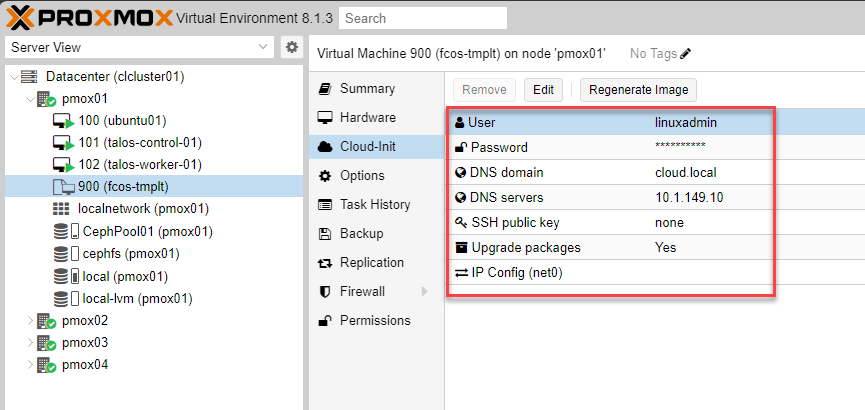
Task: Click the ubuntu01 VM monitor icon
Action: pyautogui.click(x=62, y=121)
